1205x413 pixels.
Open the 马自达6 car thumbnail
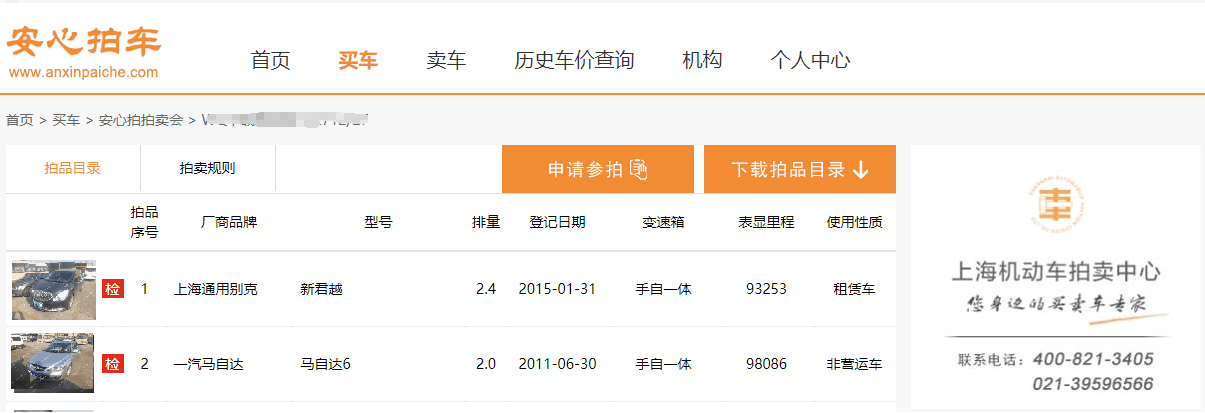tap(54, 362)
